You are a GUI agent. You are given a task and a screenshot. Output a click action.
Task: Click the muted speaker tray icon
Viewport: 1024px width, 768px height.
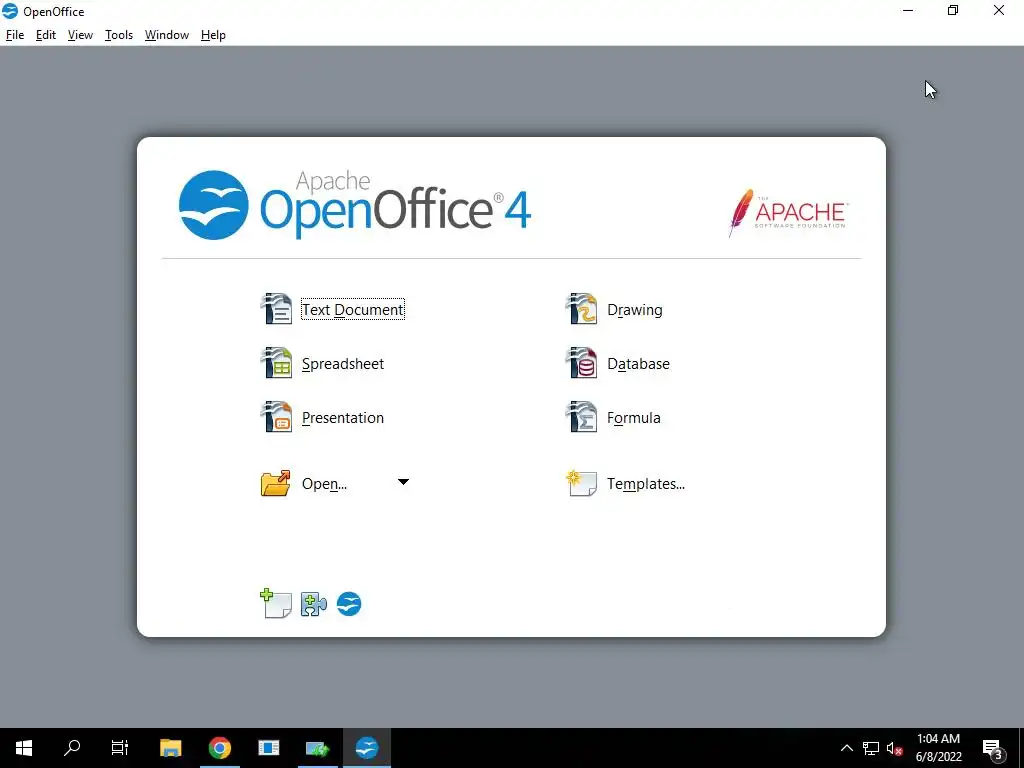click(894, 748)
